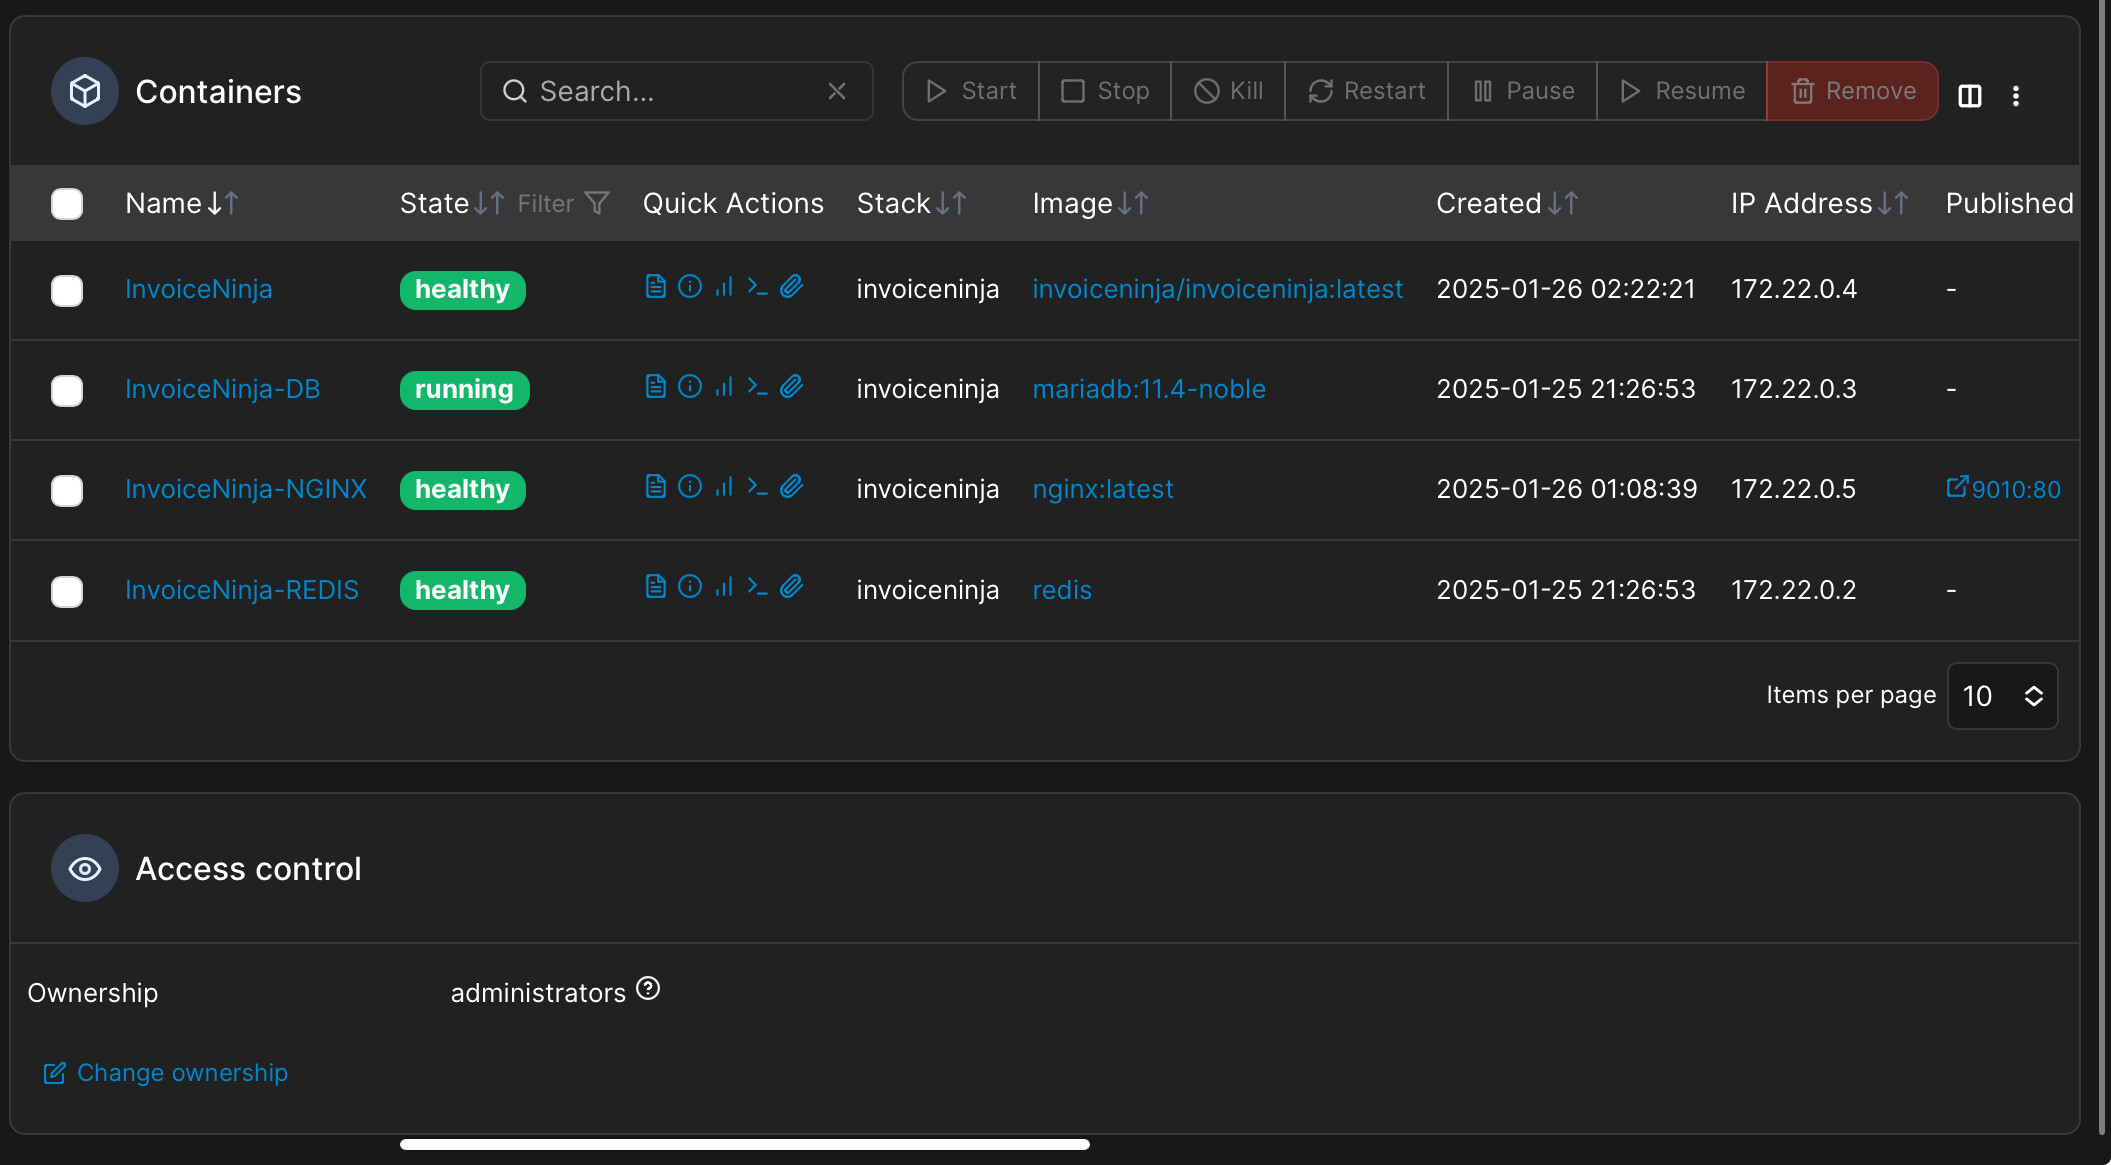Click the running badge for InvoiceNinja-DB
The width and height of the screenshot is (2111, 1165).
(464, 390)
